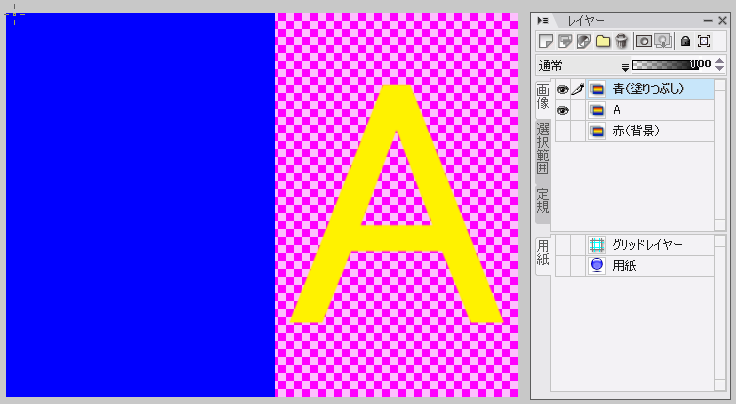Close the レイヤー palette
This screenshot has width=736, height=404.
click(722, 21)
